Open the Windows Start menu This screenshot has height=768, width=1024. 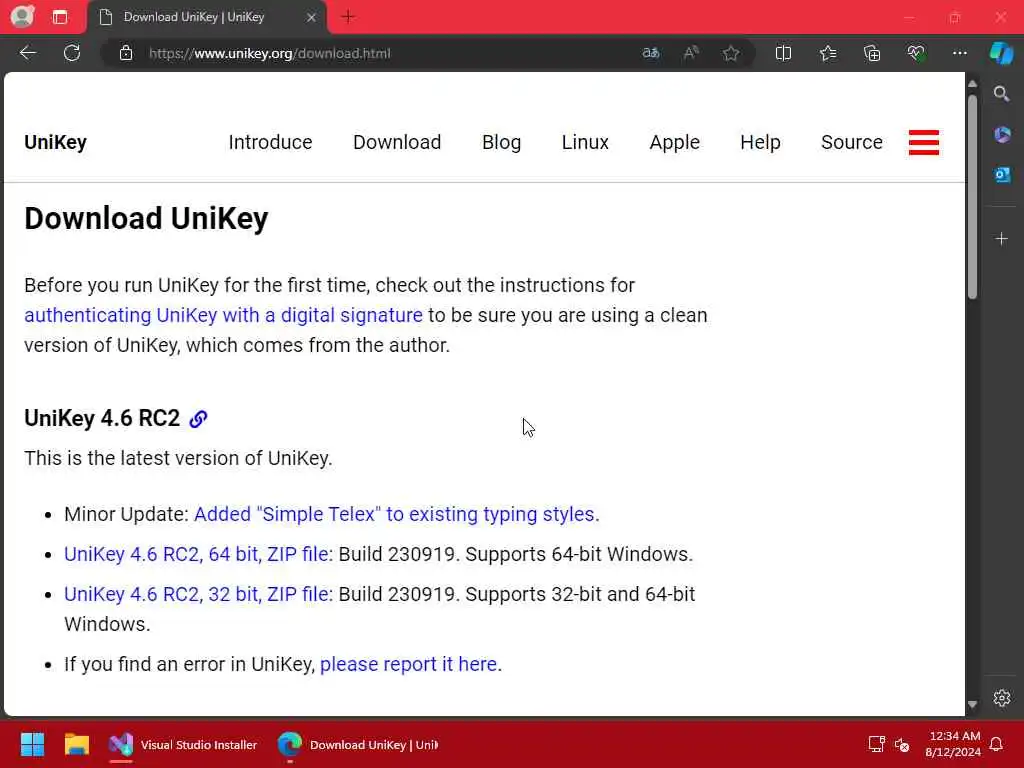[x=32, y=744]
